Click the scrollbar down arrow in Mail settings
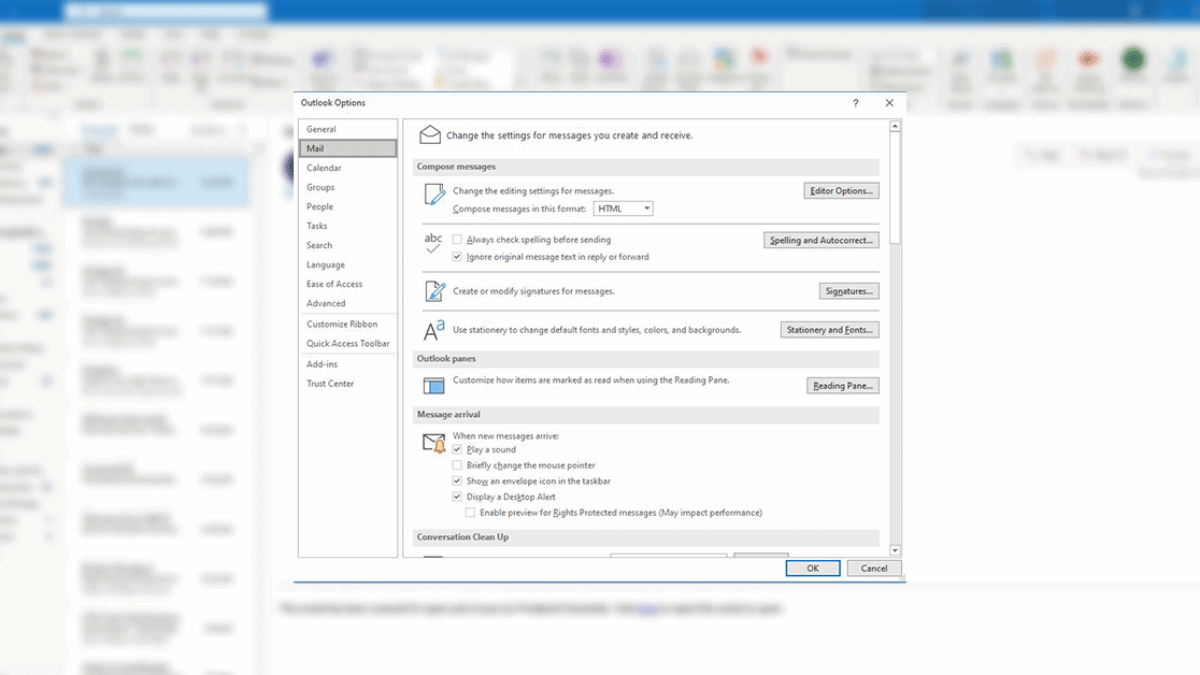 [x=895, y=551]
